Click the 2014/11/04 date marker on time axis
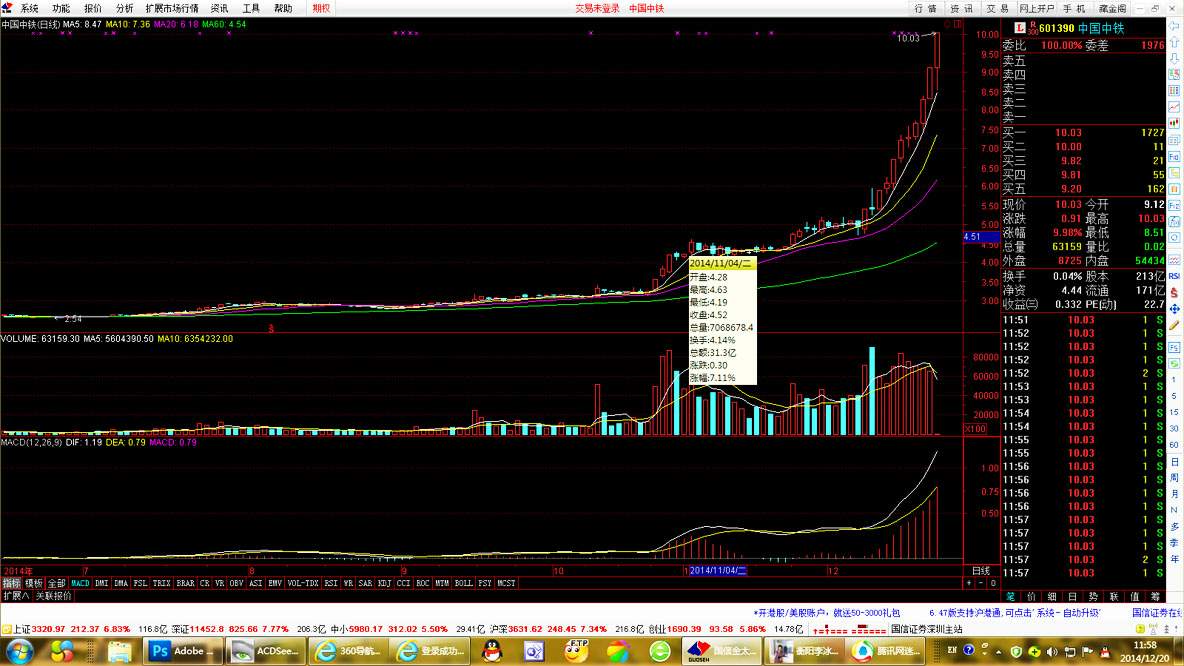This screenshot has height=666, width=1184. pos(717,571)
